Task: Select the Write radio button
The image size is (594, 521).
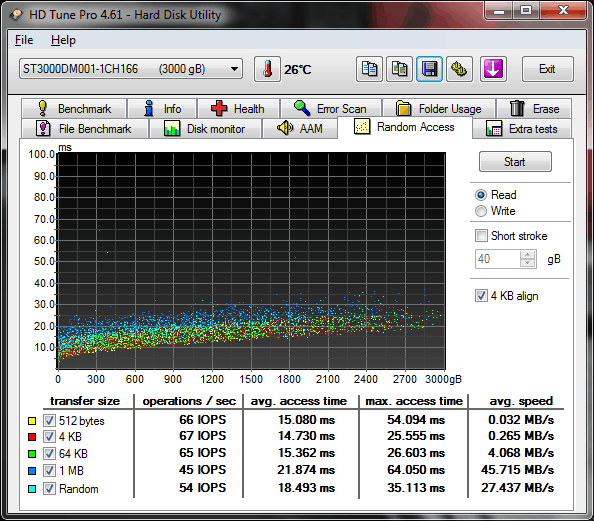Action: click(x=481, y=211)
